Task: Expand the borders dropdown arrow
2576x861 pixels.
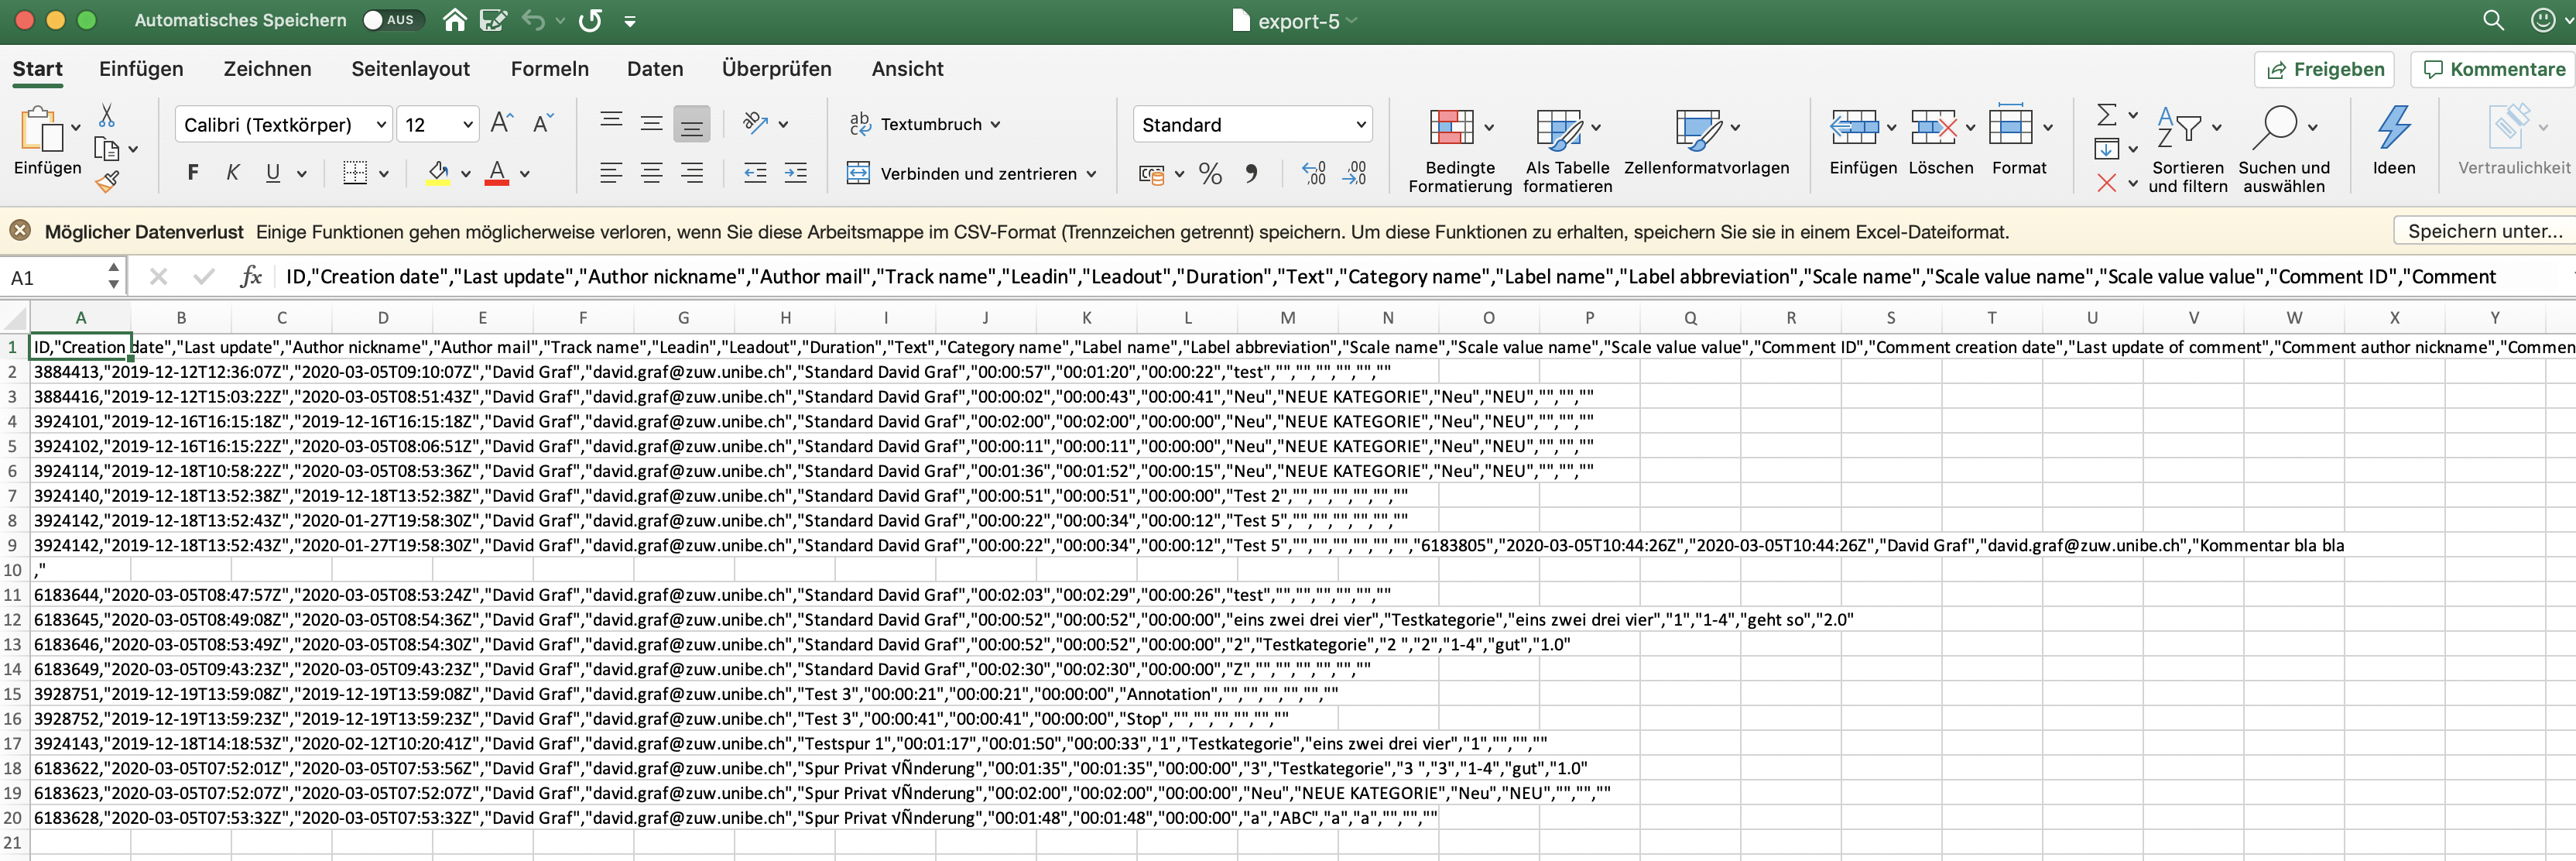Action: [384, 174]
